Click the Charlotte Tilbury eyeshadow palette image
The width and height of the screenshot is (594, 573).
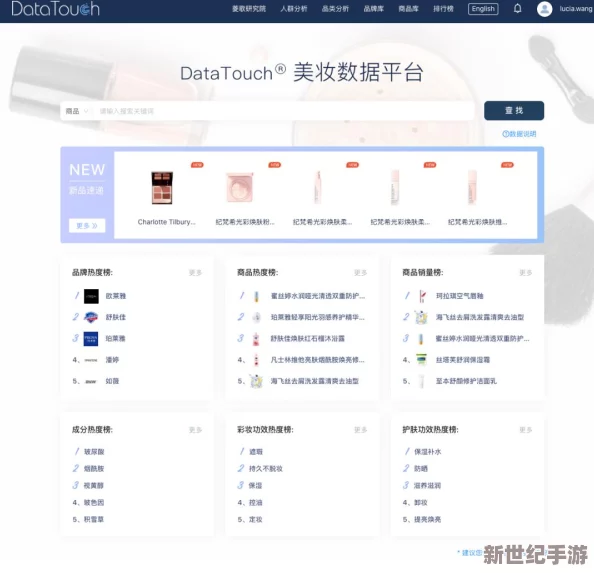162,187
